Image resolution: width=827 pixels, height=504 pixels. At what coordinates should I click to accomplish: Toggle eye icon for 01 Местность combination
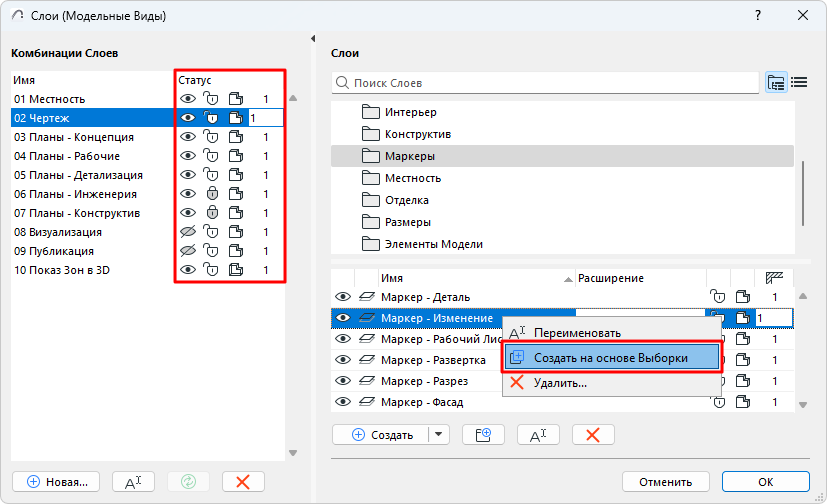[x=187, y=99]
